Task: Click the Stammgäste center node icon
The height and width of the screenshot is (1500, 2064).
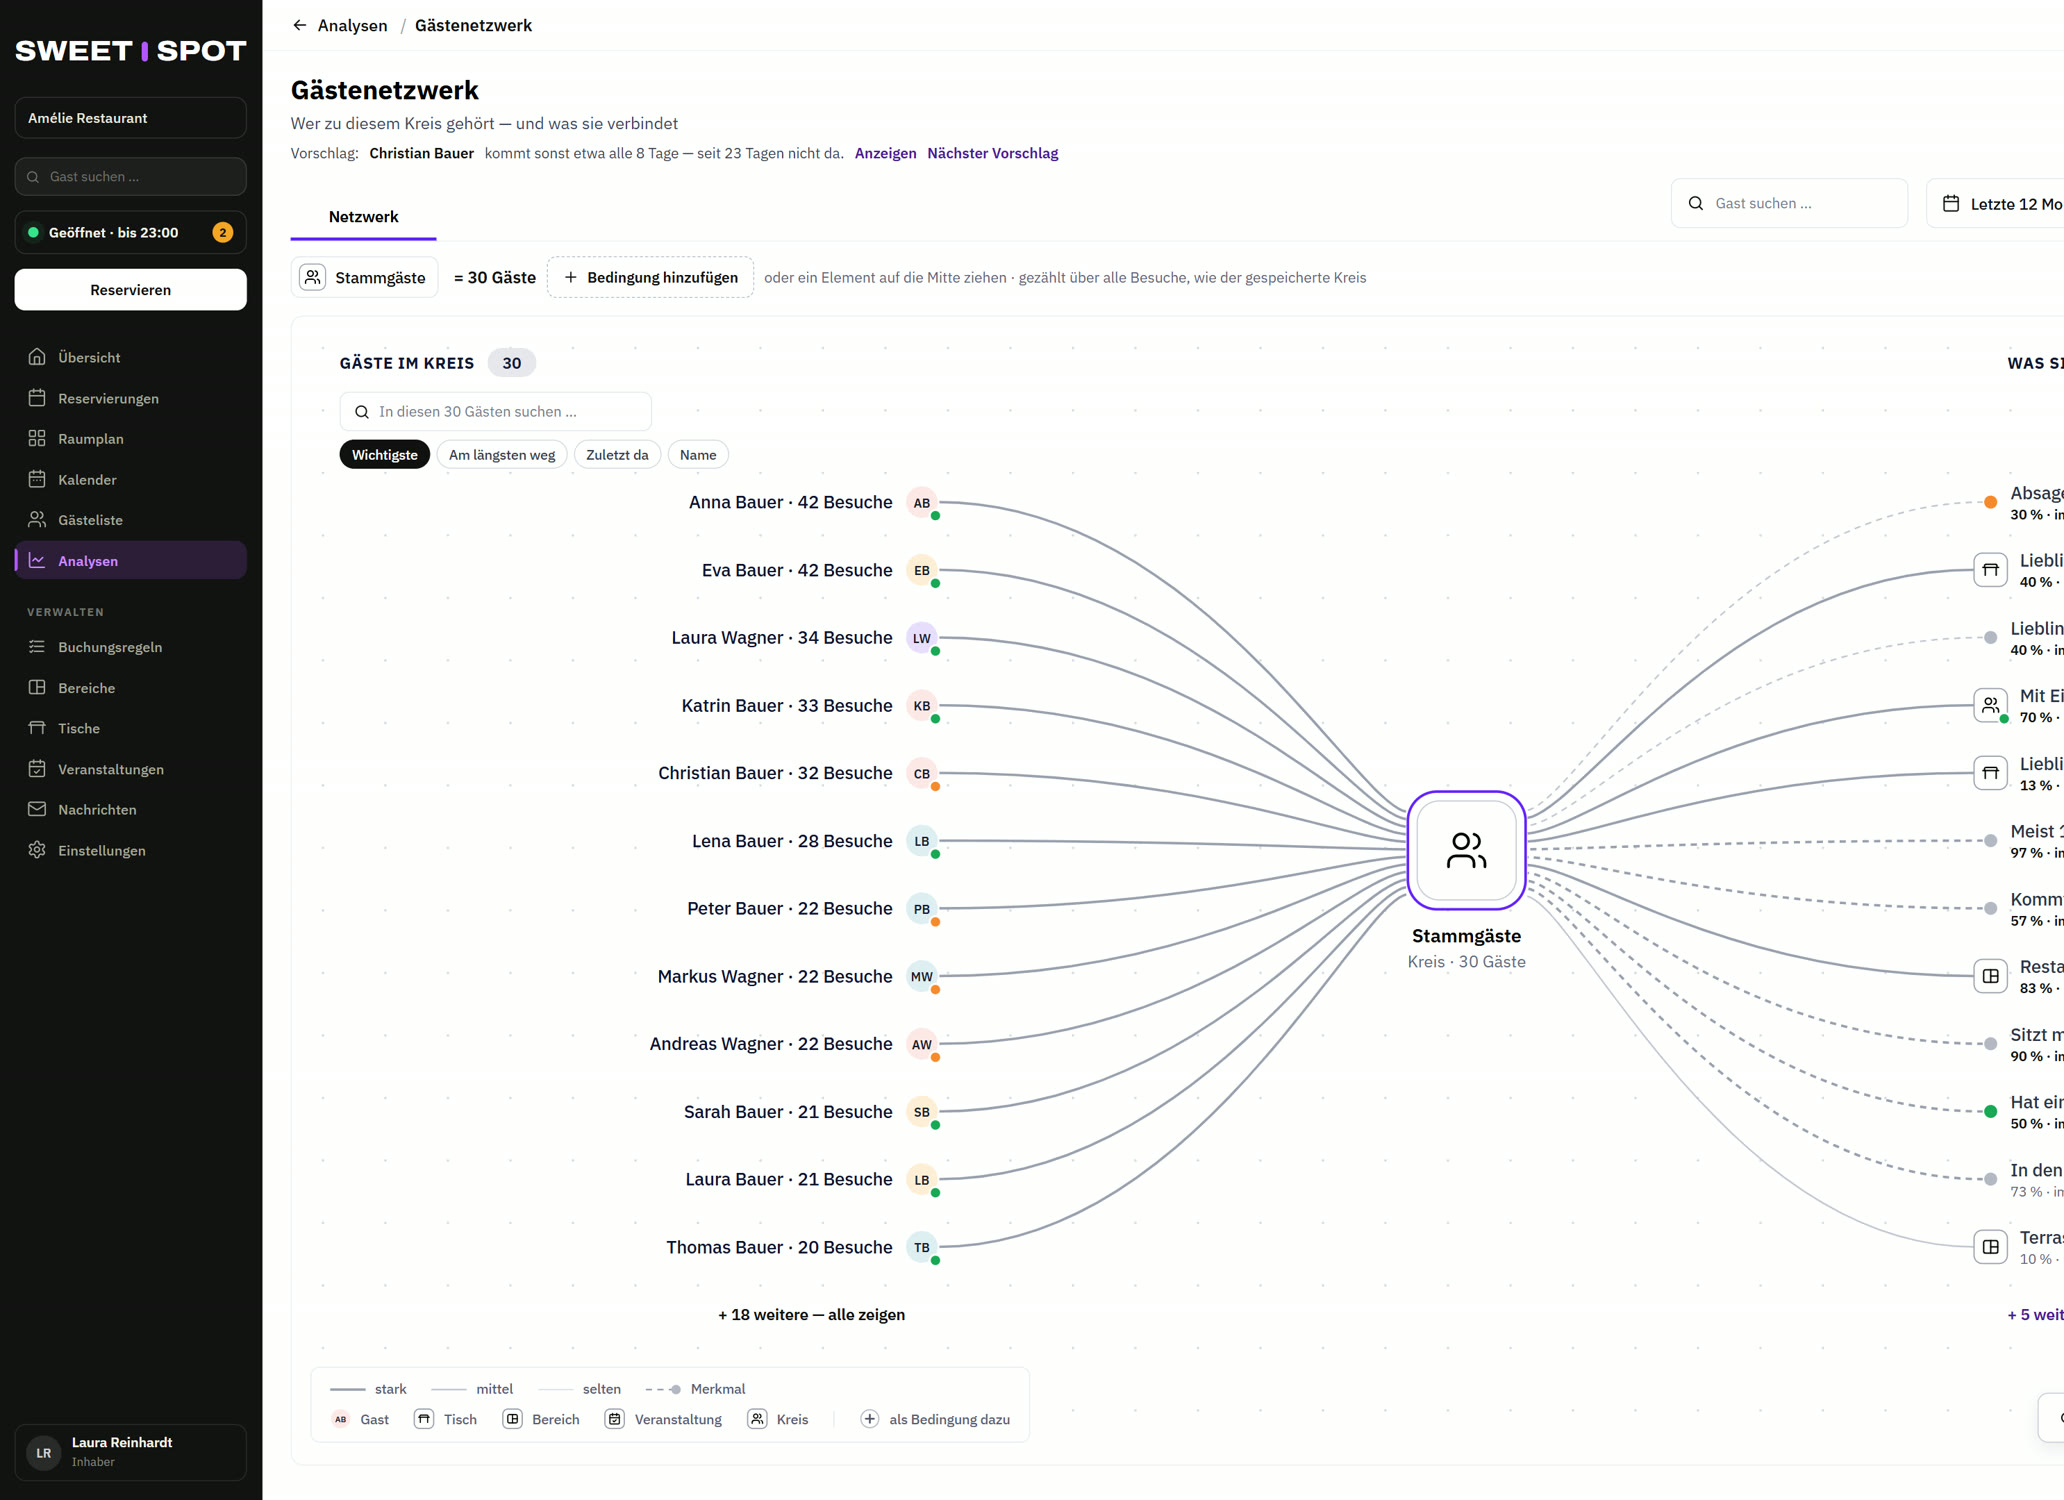Action: 1466,850
